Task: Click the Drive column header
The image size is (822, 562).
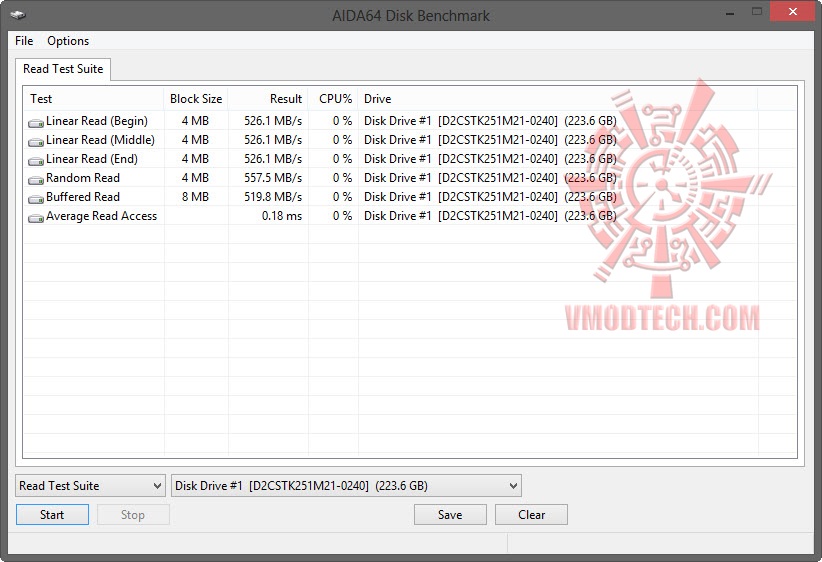Action: click(558, 99)
